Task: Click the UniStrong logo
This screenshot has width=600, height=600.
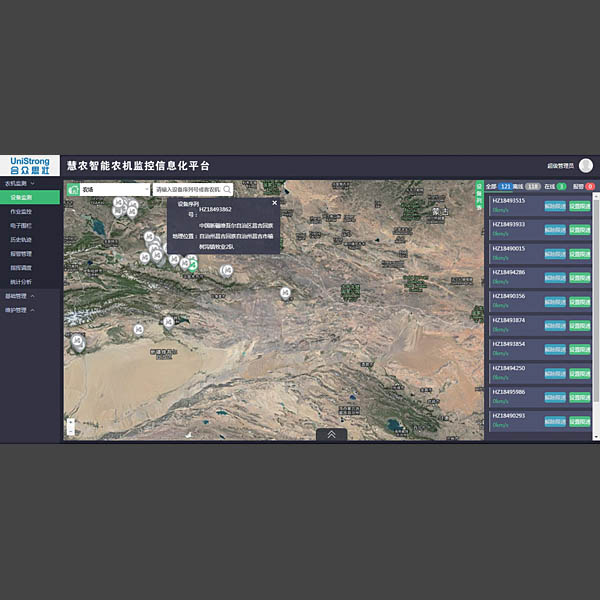Action: 30,165
